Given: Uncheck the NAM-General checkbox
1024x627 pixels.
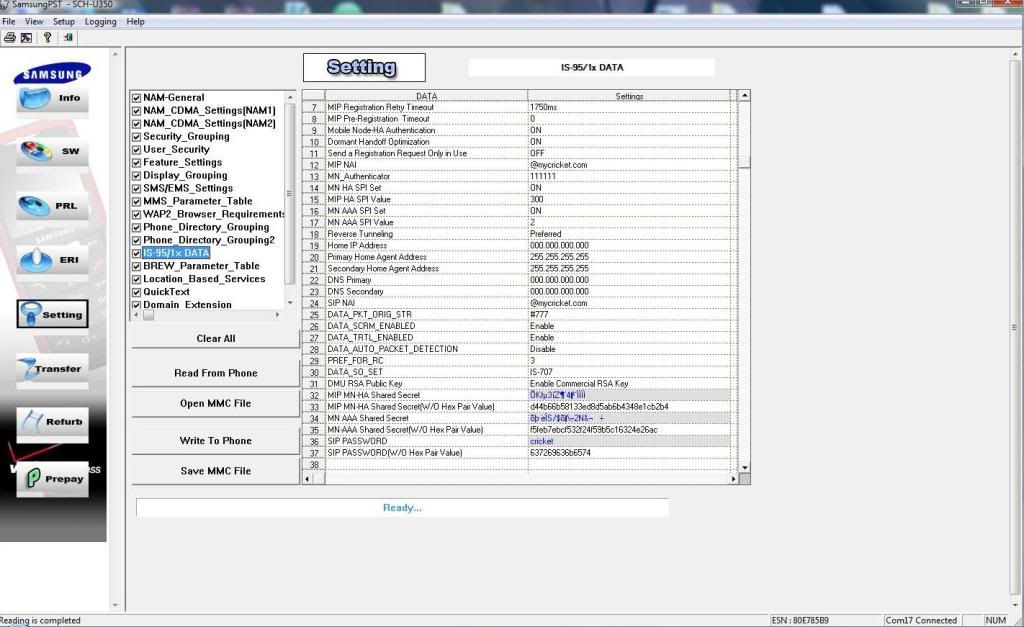Looking at the screenshot, I should (136, 98).
